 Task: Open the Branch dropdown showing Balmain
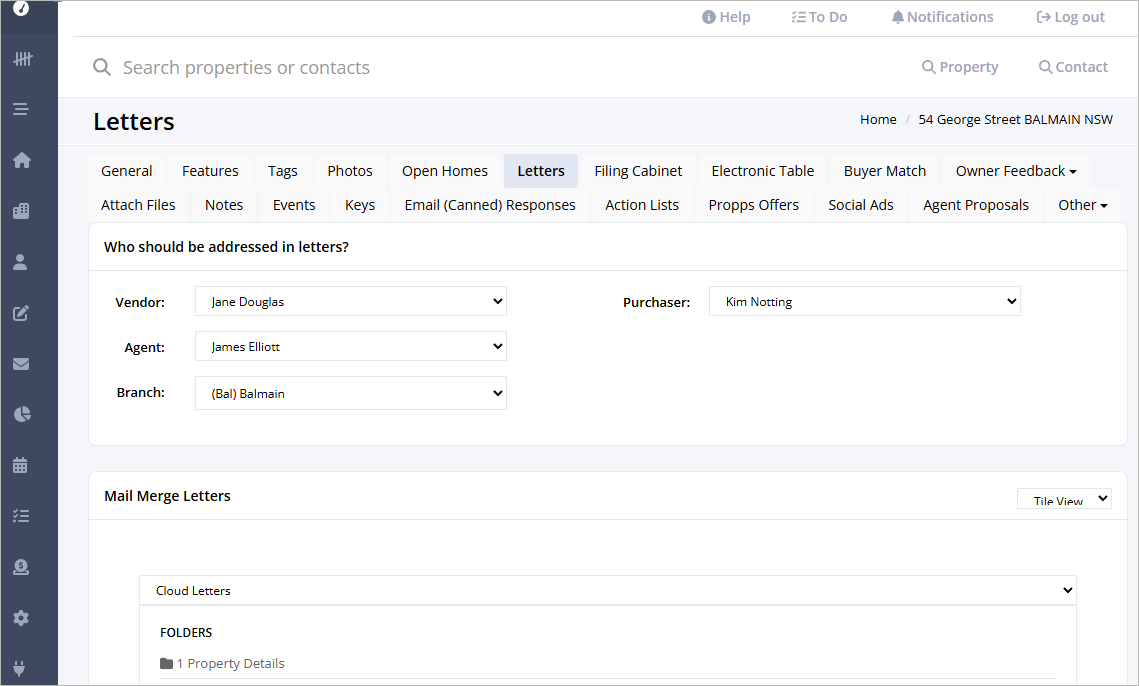(x=350, y=393)
